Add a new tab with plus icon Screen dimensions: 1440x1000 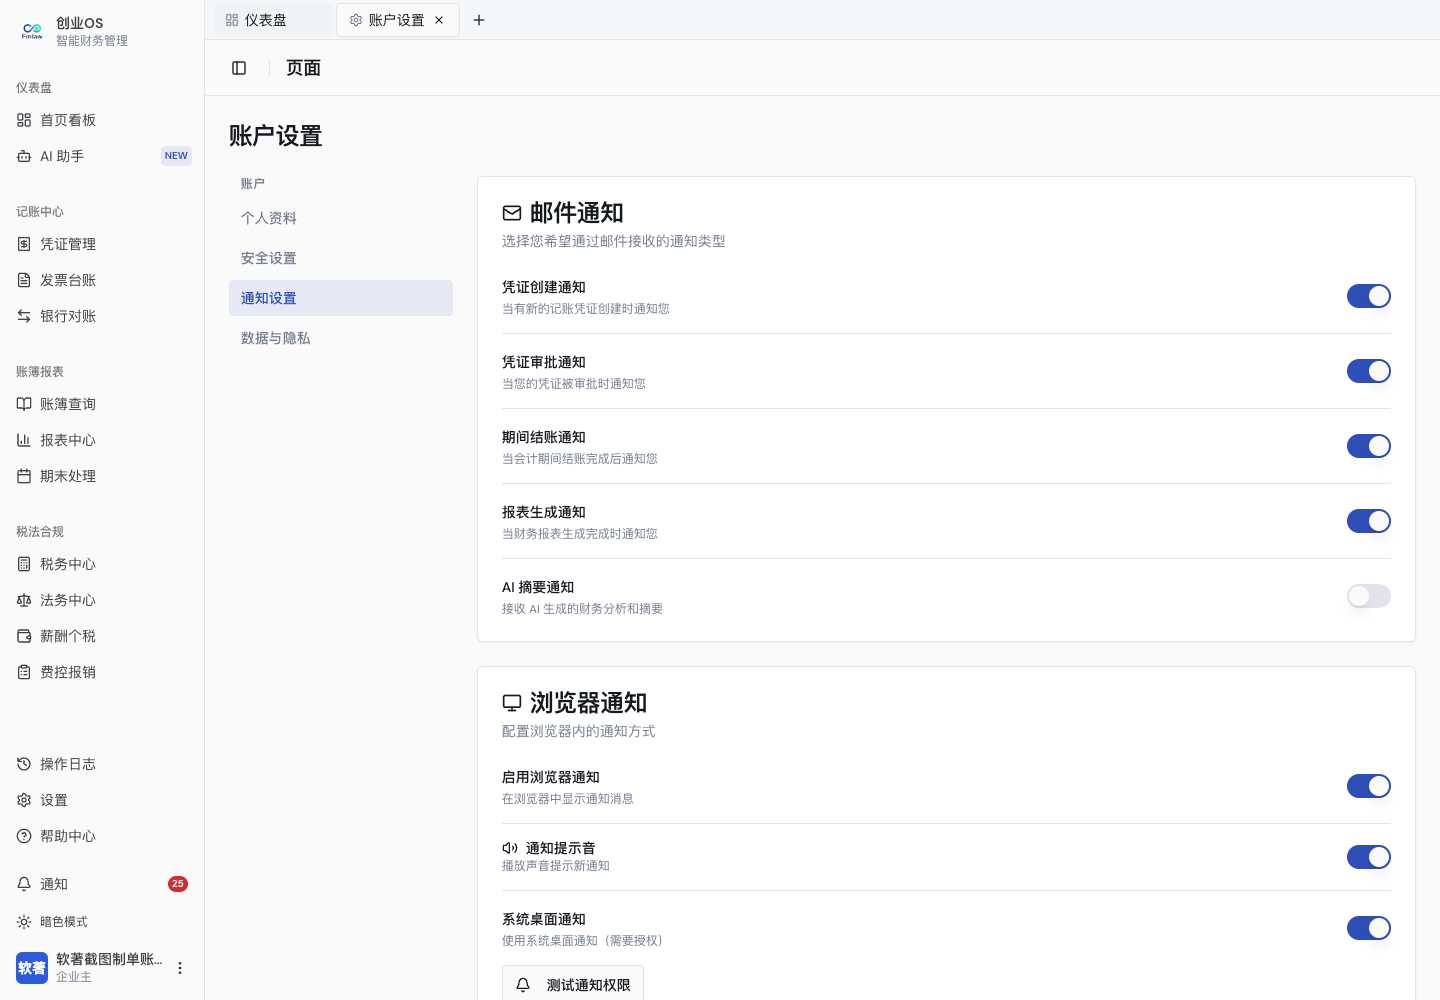[479, 20]
